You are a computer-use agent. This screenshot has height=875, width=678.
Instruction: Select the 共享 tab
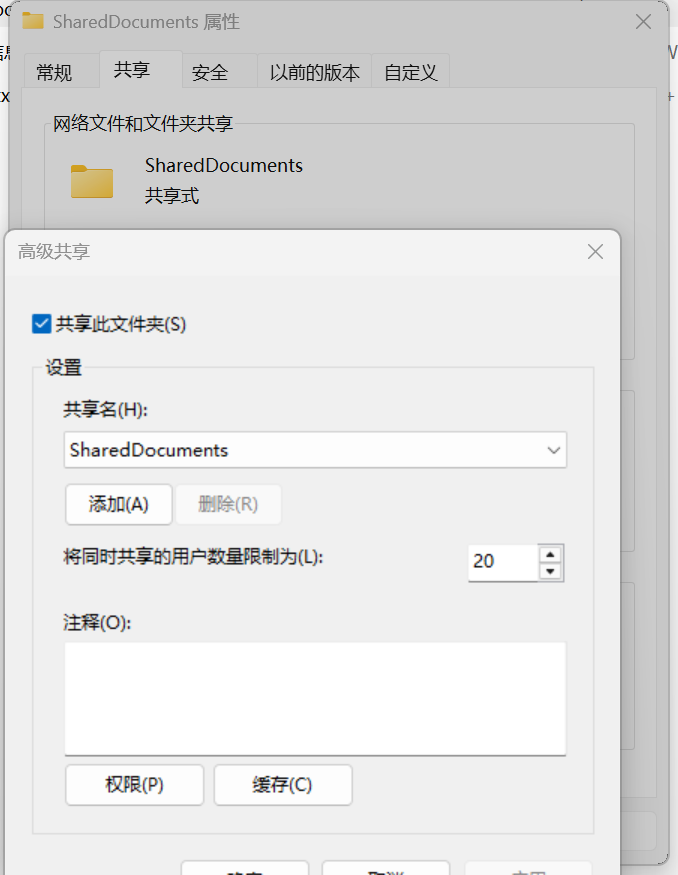[132, 70]
